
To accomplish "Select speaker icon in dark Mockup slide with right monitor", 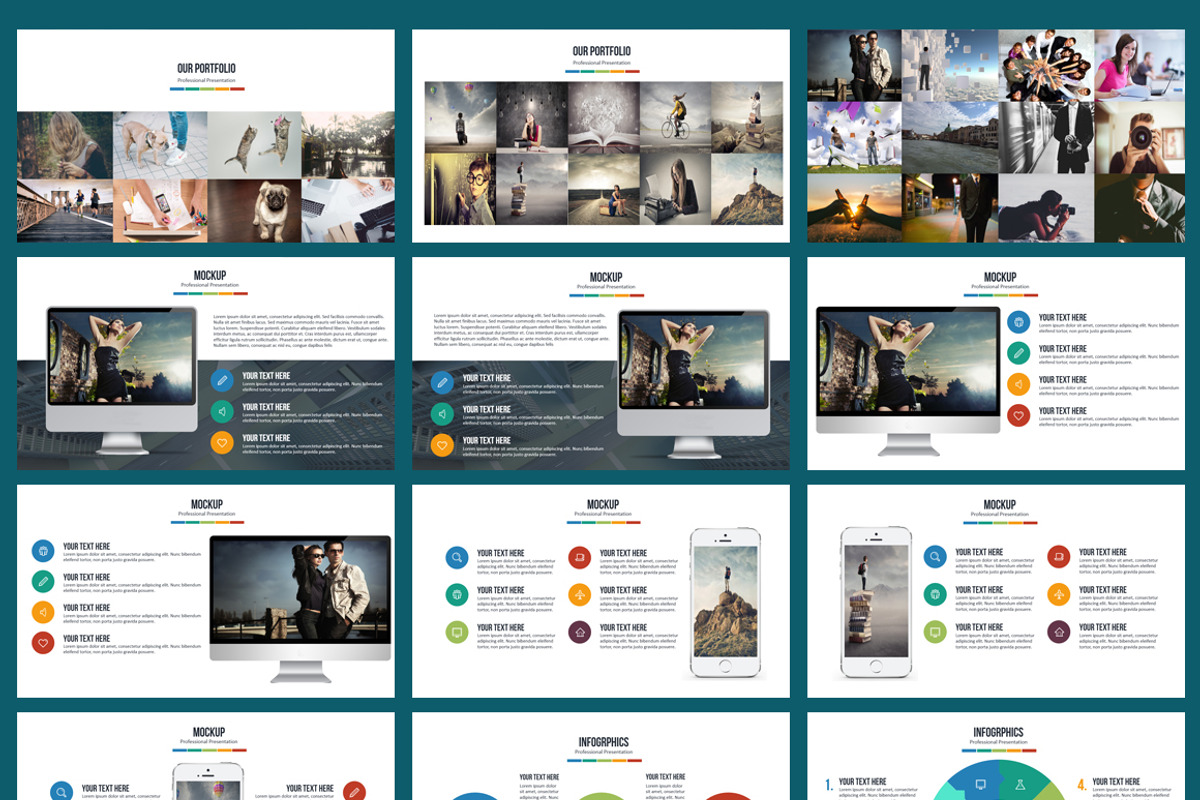I will click(442, 413).
